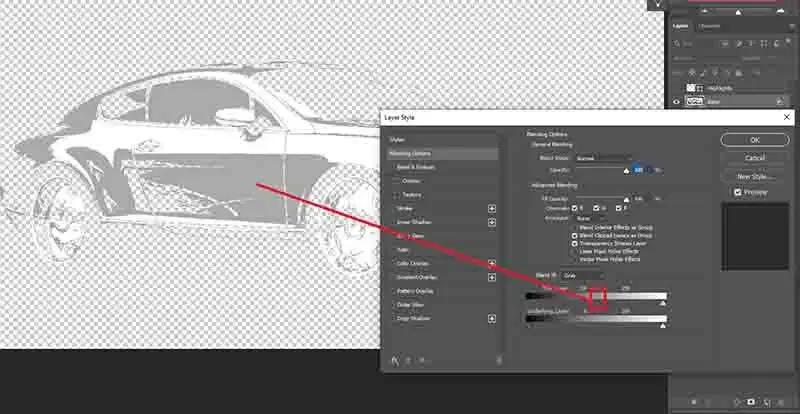The image size is (800, 414).
Task: Open the Blend Mode dropdown
Action: point(604,158)
